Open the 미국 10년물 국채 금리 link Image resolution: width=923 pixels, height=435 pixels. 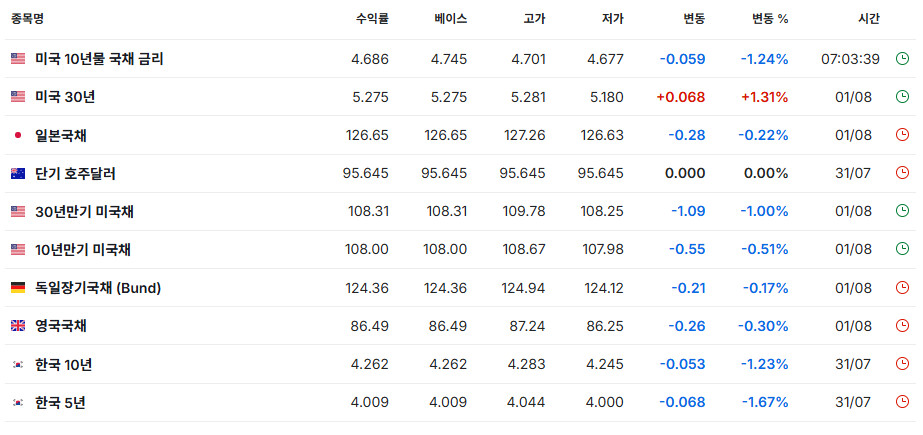[99, 58]
